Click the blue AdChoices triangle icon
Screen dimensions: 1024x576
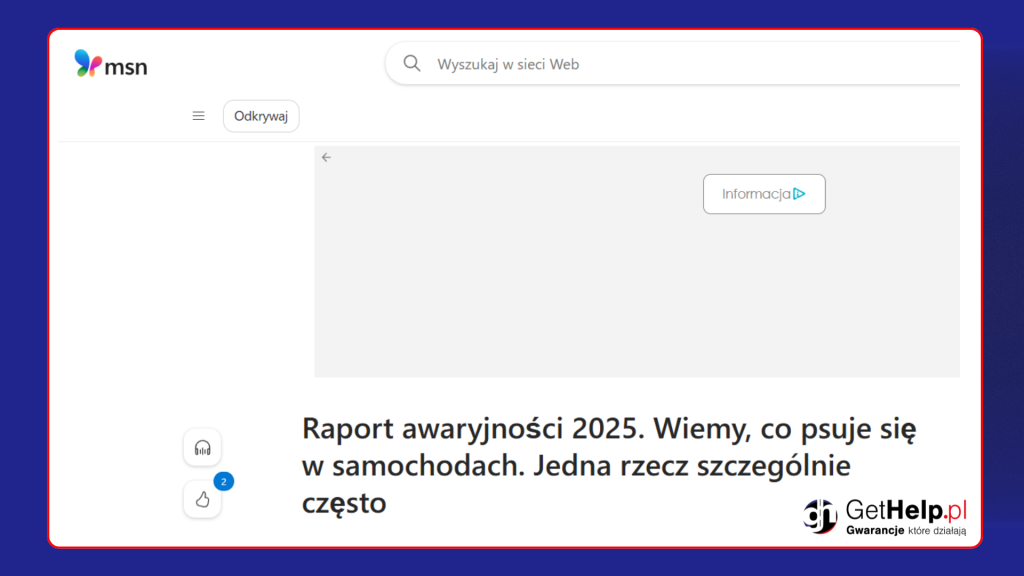pyautogui.click(x=799, y=194)
